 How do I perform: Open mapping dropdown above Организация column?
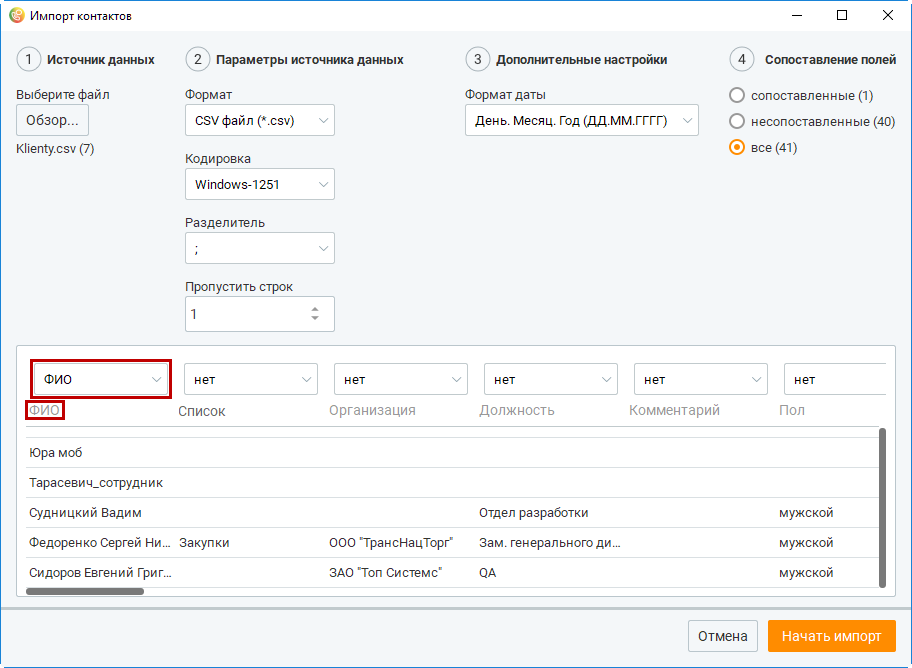(401, 379)
